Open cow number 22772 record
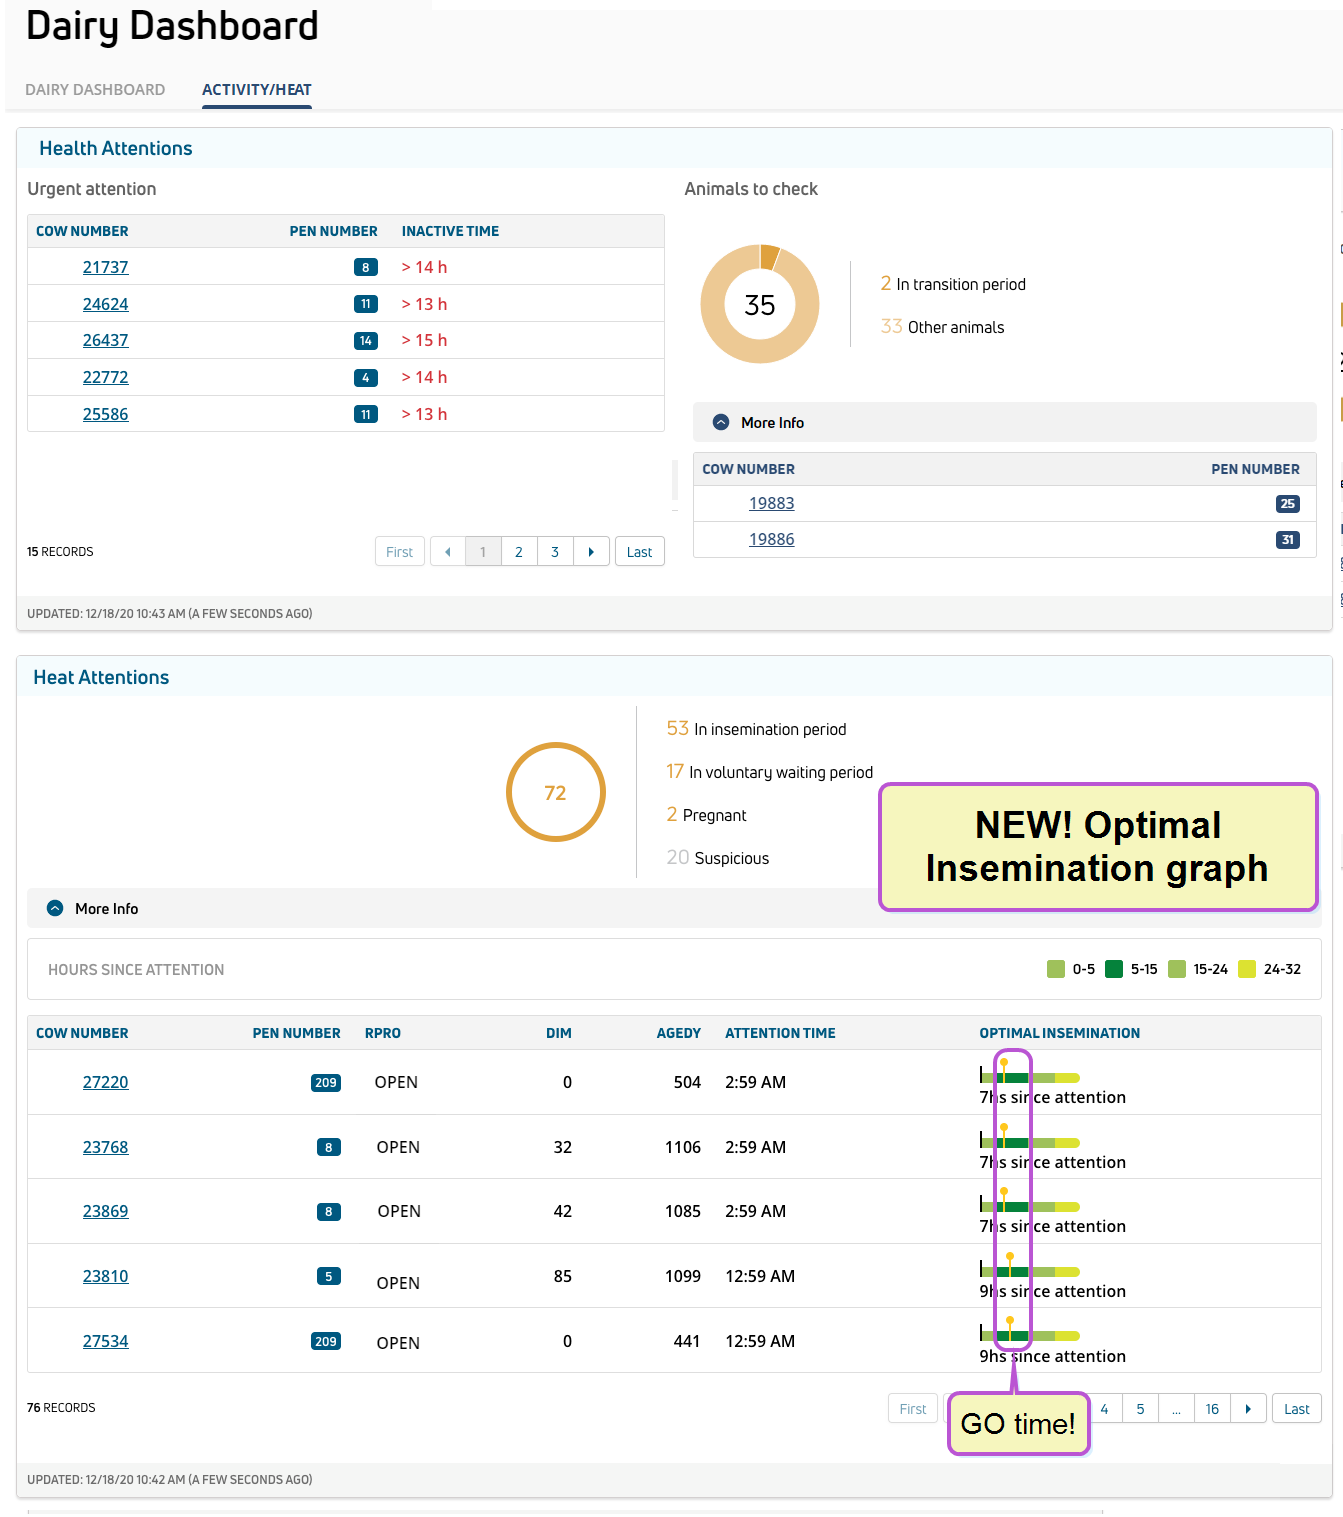The height and width of the screenshot is (1517, 1343). click(x=106, y=377)
